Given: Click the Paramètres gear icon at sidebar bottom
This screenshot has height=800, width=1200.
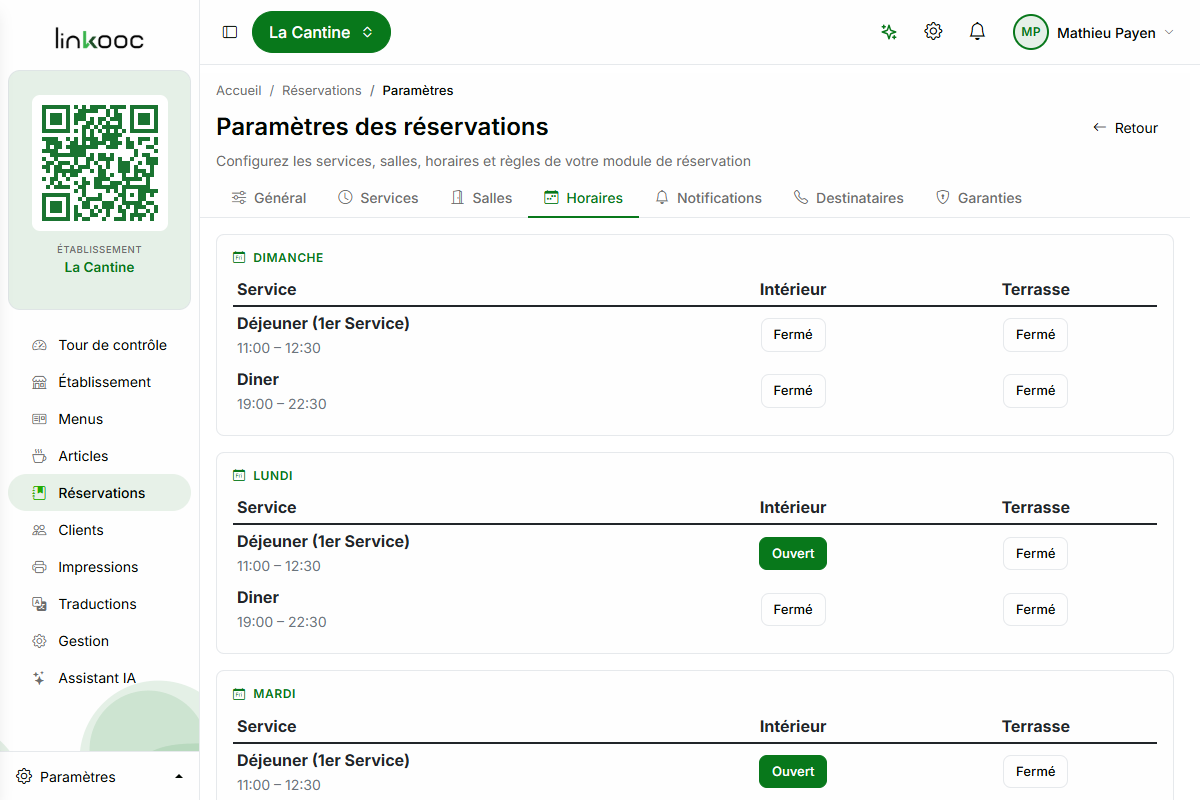Looking at the screenshot, I should click(x=24, y=777).
